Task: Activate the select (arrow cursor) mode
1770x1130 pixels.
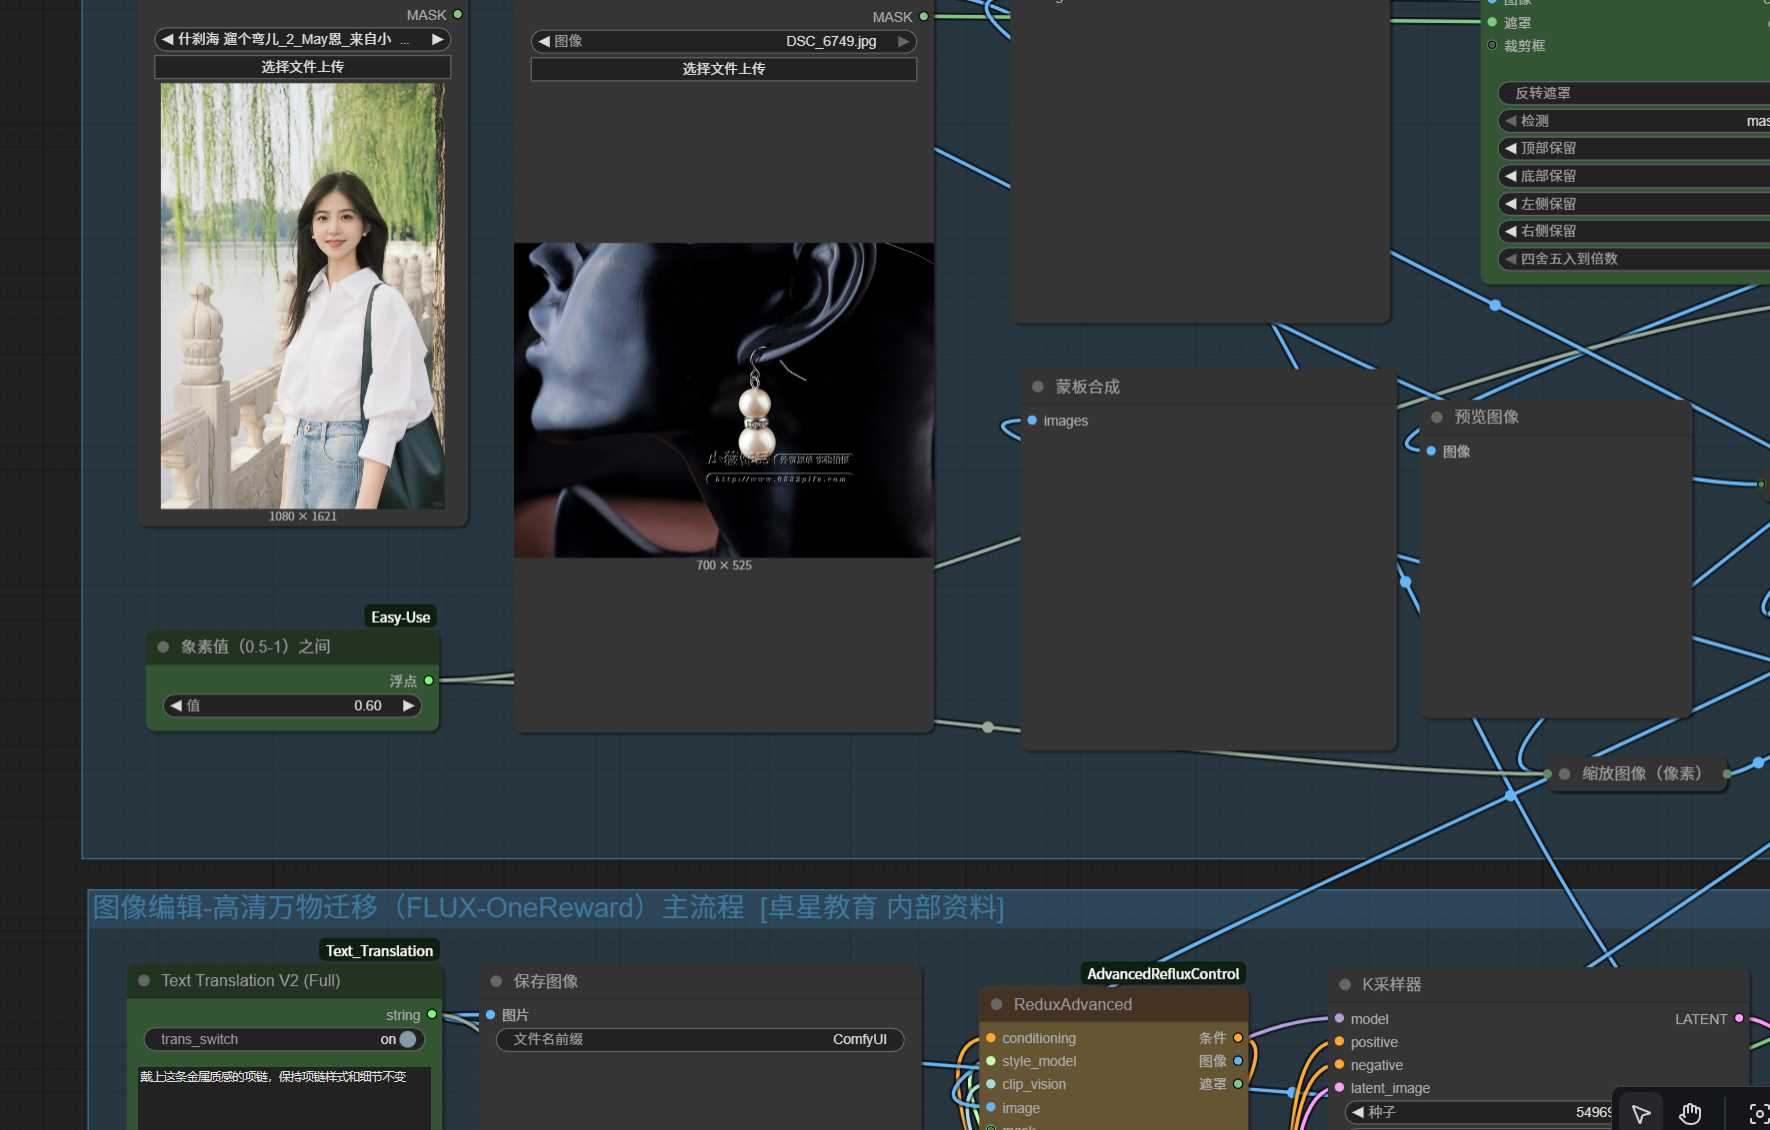Action: click(x=1641, y=1114)
